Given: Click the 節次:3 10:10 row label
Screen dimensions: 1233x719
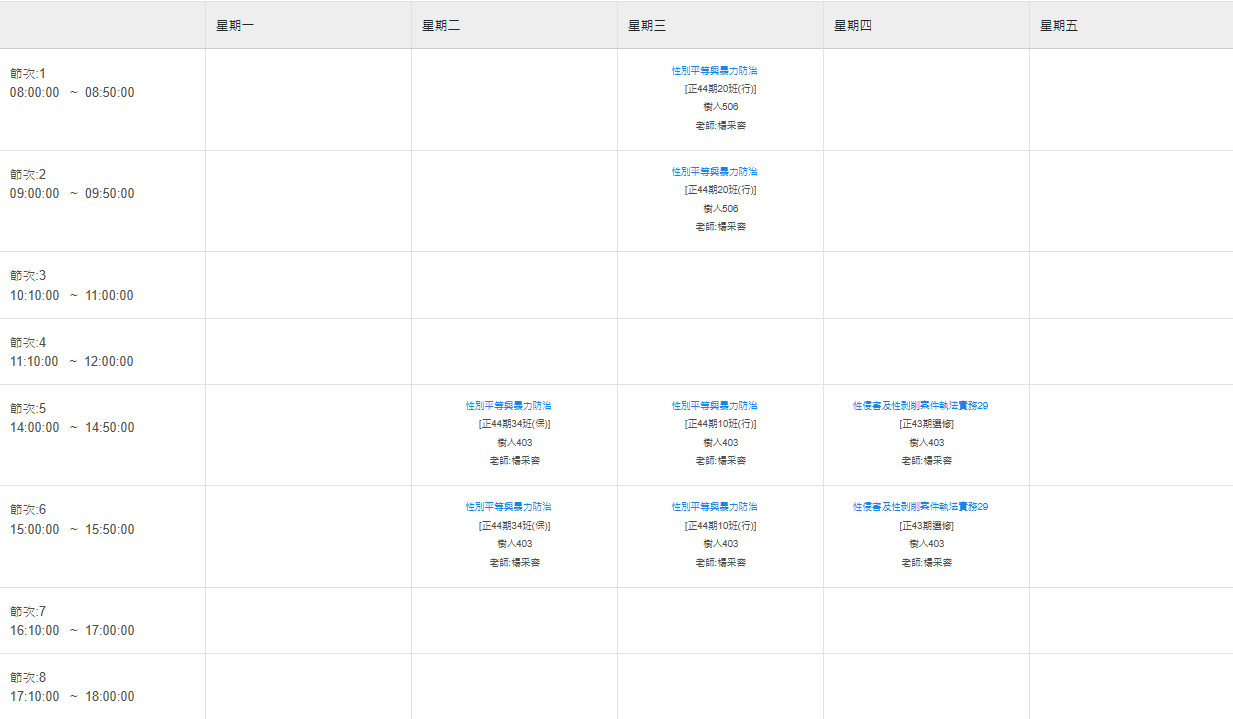Looking at the screenshot, I should point(72,285).
